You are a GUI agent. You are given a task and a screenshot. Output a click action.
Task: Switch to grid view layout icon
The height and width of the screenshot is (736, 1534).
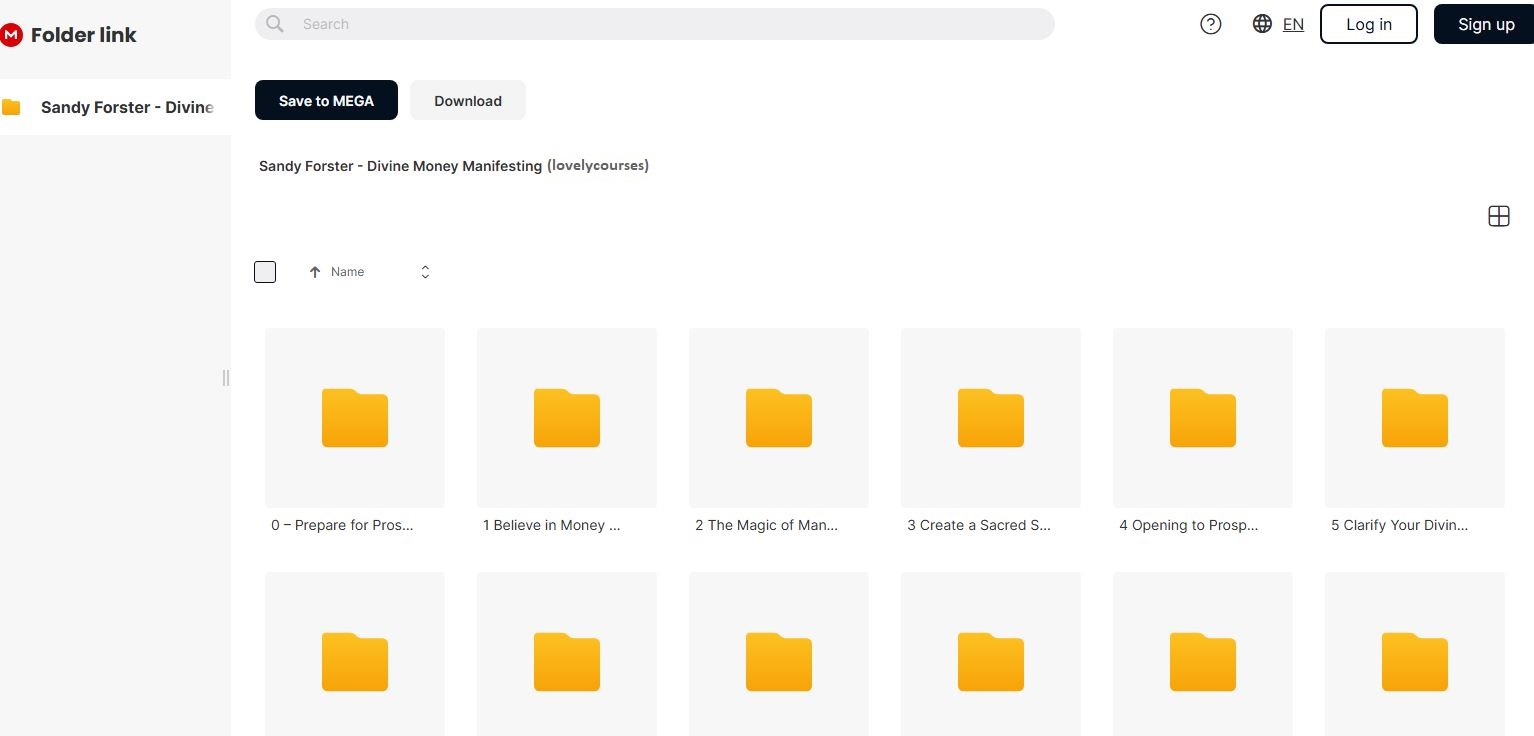click(x=1498, y=216)
